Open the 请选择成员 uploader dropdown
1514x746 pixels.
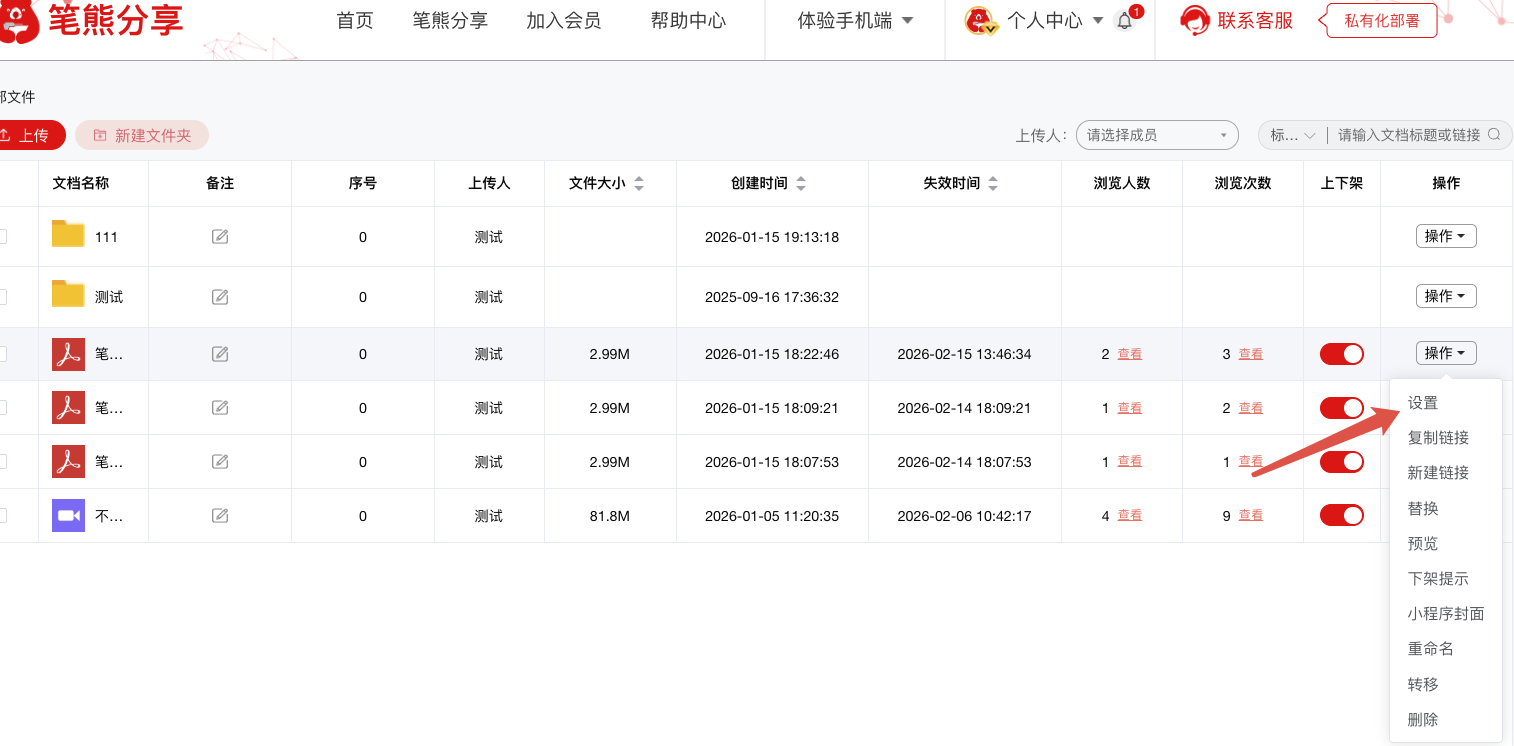(1156, 135)
